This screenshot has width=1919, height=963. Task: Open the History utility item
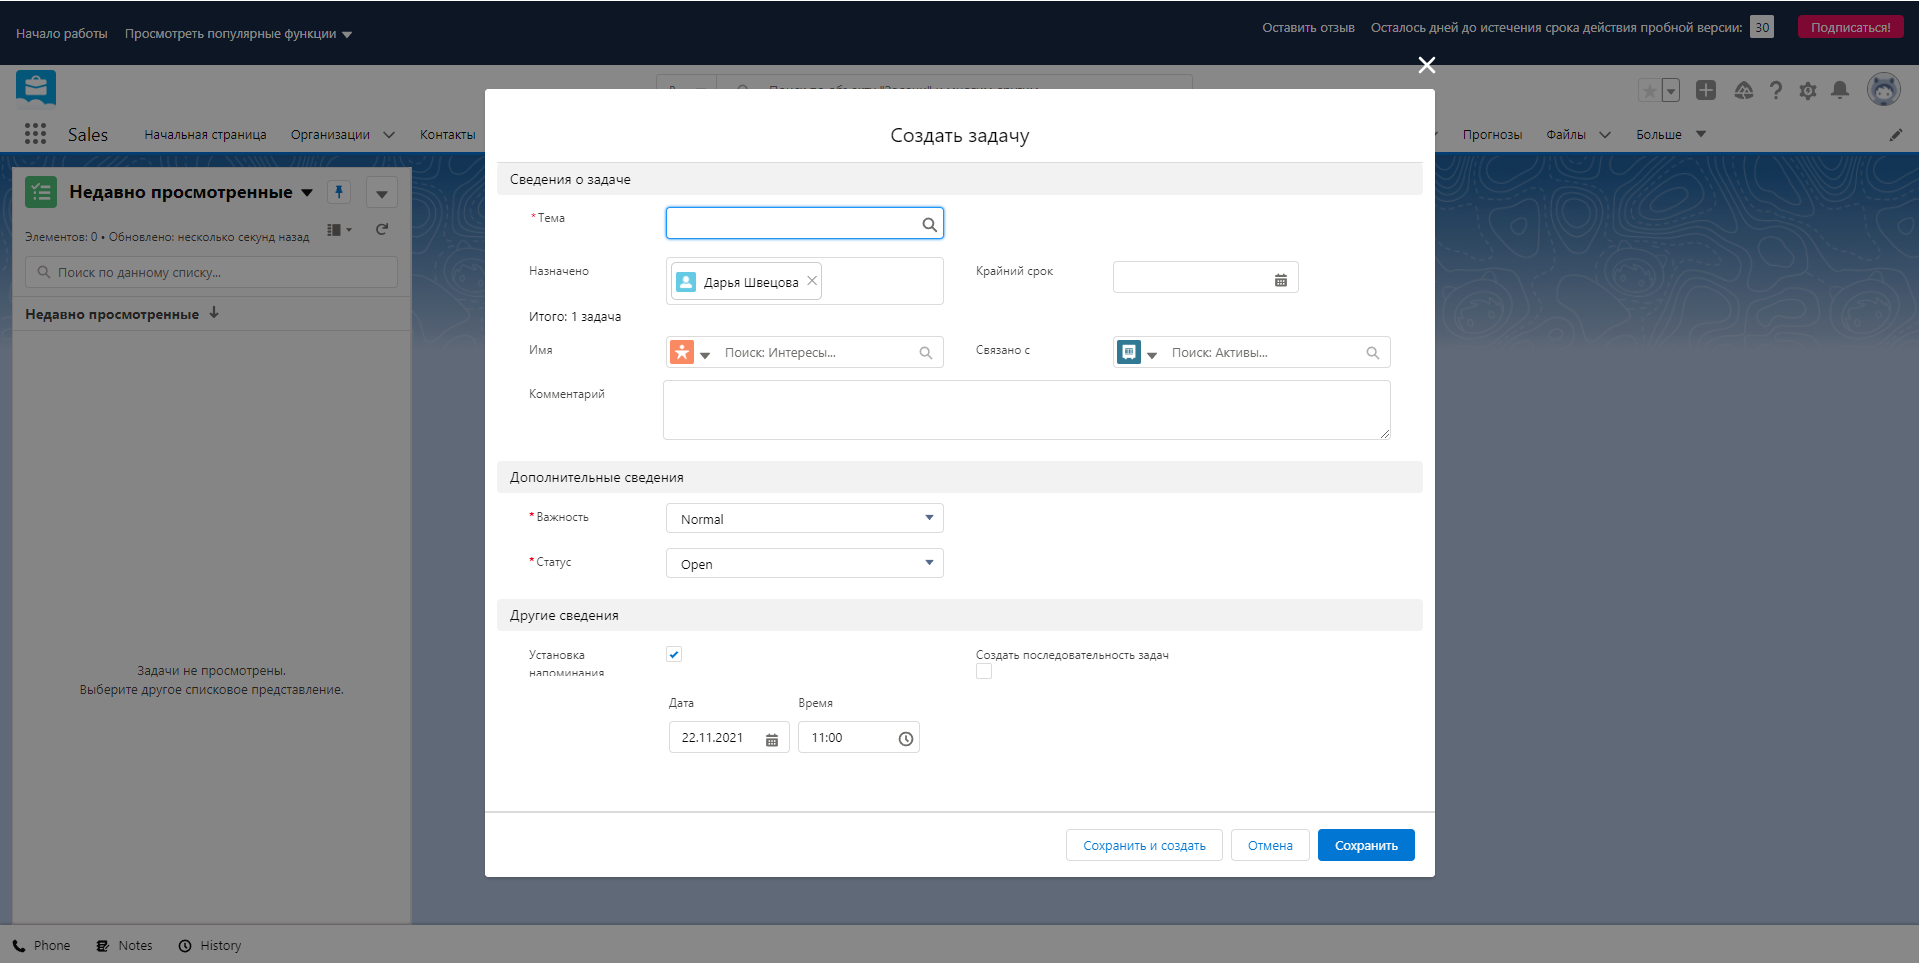pos(210,946)
